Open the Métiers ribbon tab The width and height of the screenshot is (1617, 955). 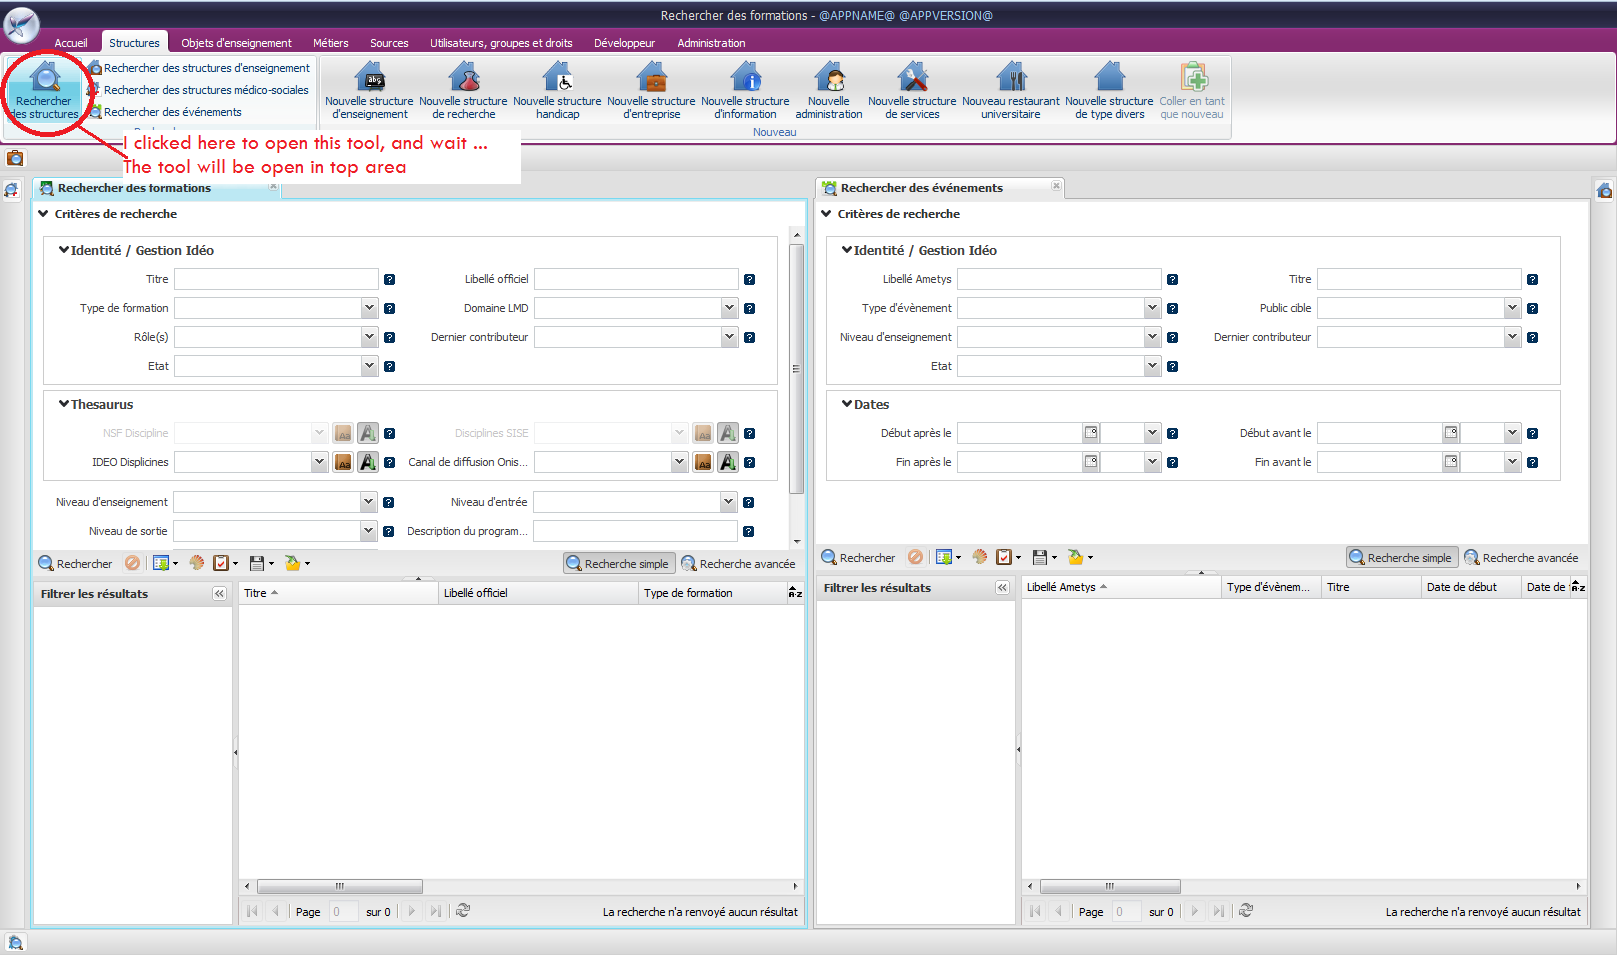330,43
